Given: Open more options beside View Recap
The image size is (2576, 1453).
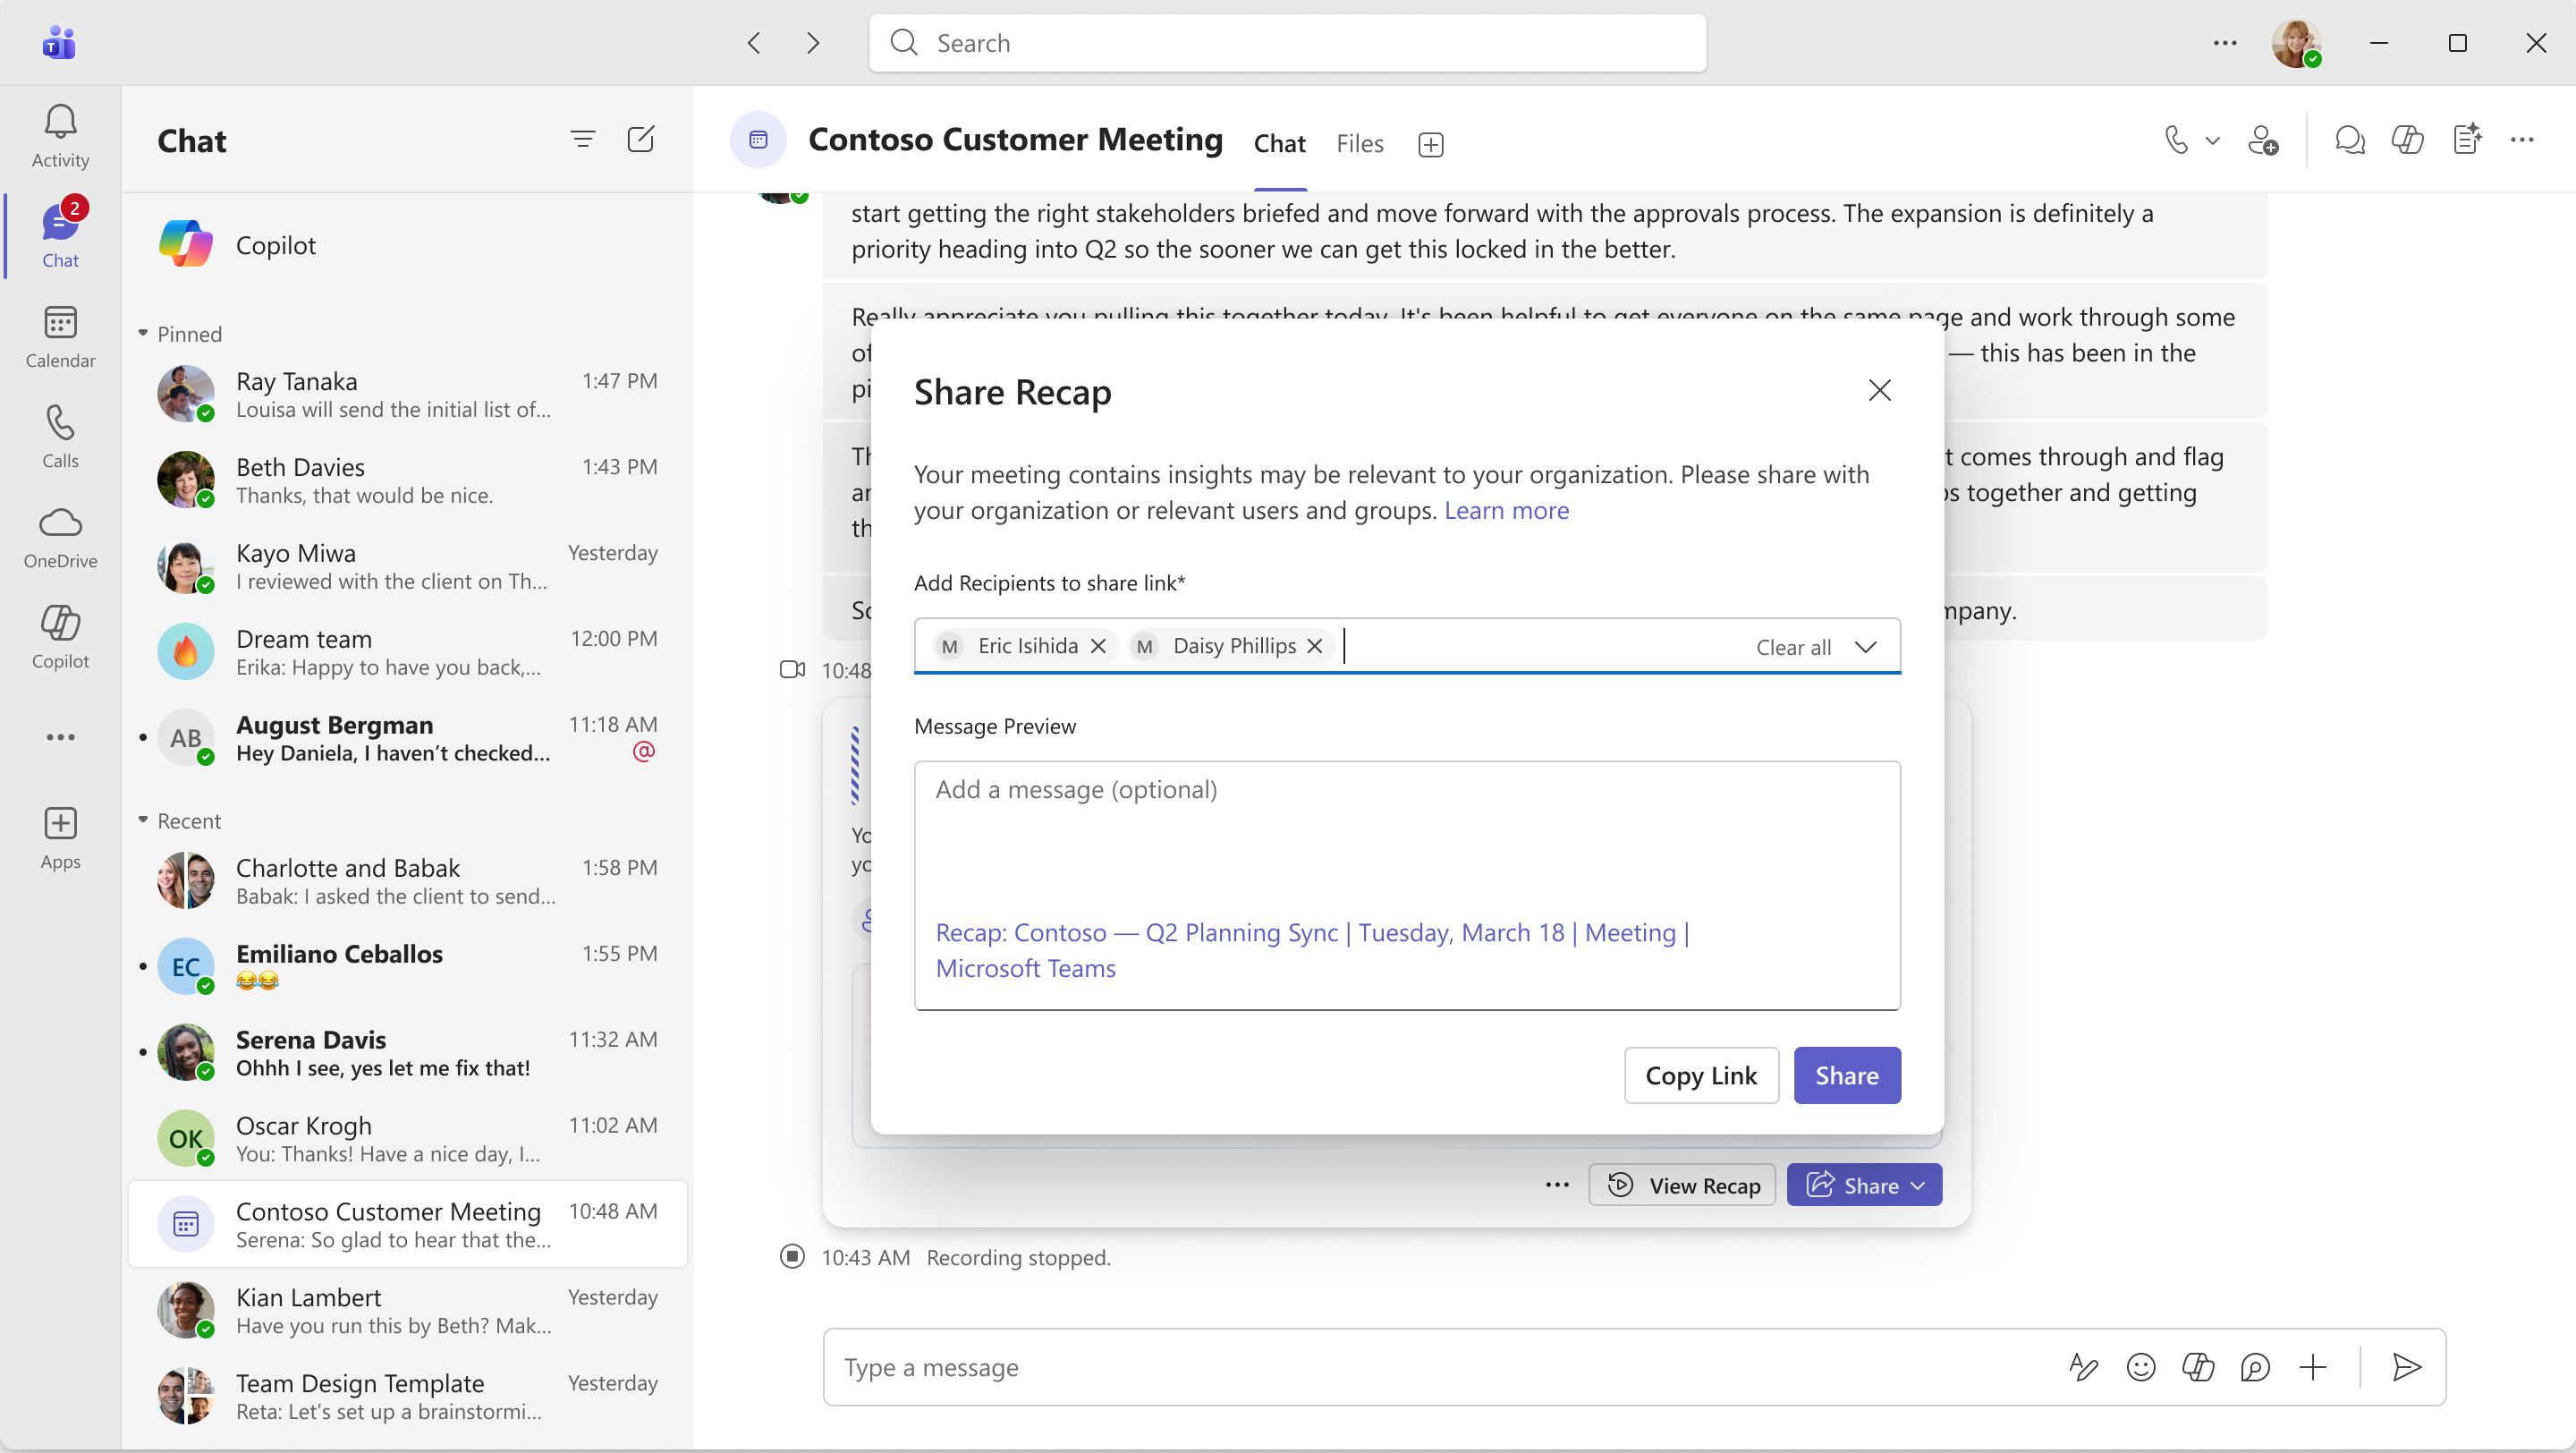Looking at the screenshot, I should pos(1557,1185).
